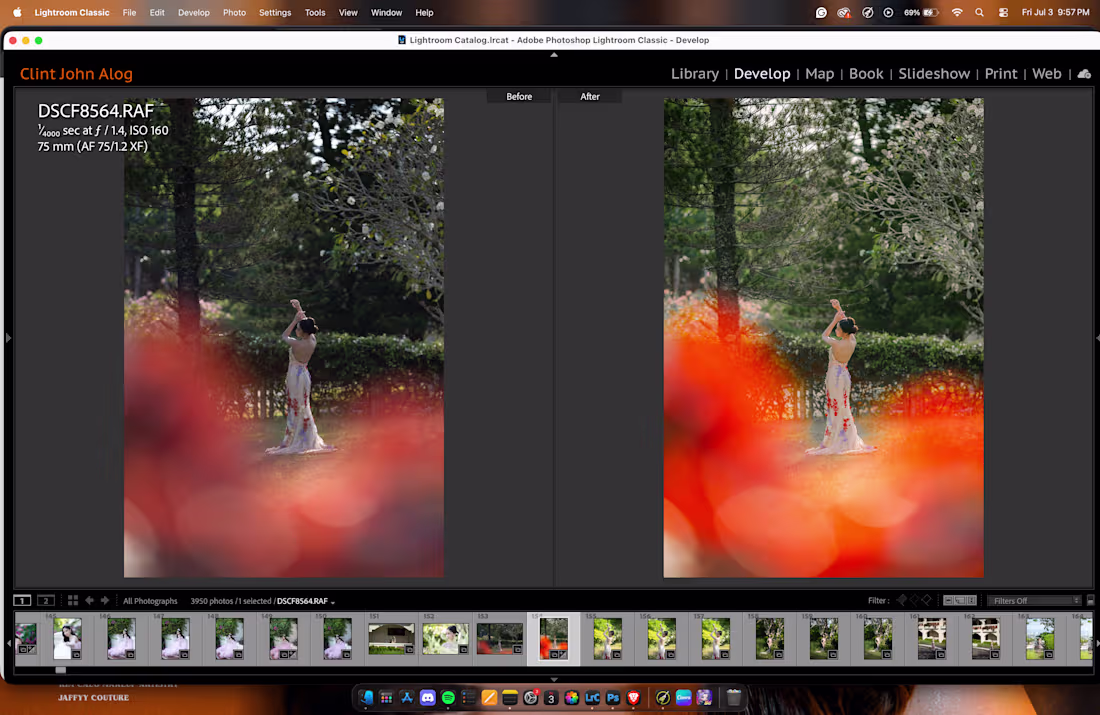
Task: Open Grid view from filmstrip toolbar
Action: (x=73, y=601)
